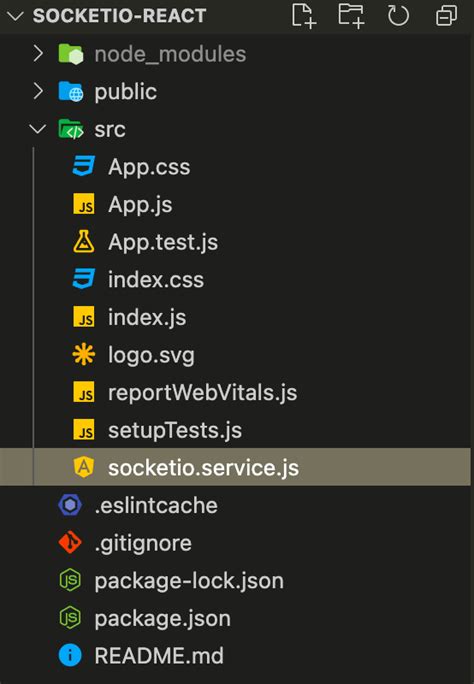Select the public folder name
Image resolution: width=474 pixels, height=684 pixels.
click(126, 92)
